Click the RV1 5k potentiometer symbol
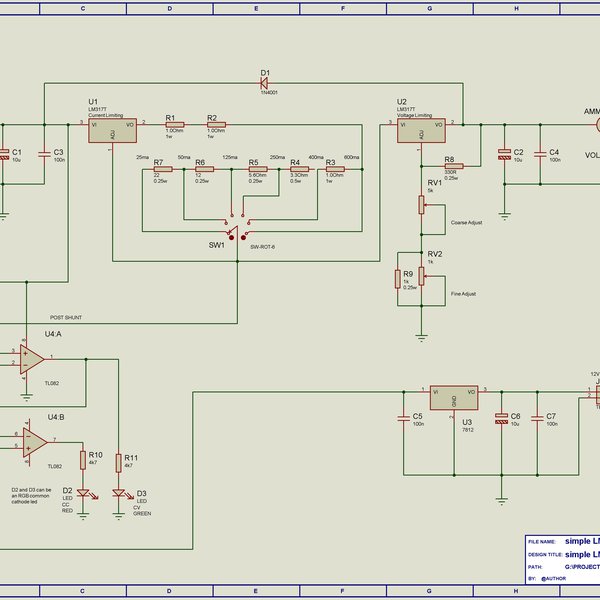This screenshot has width=600, height=600. (422, 205)
